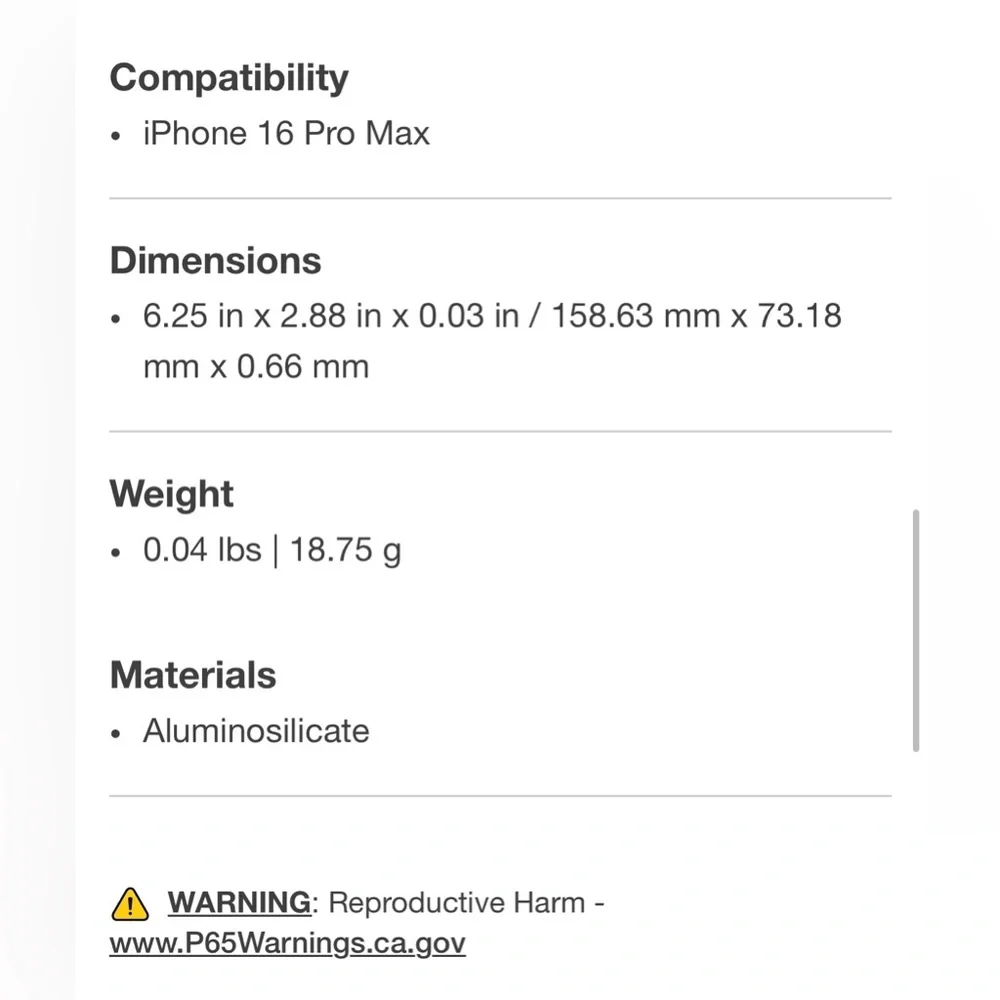Click the vertical scrollbar thumb
The image size is (1000, 1000).
(916, 630)
